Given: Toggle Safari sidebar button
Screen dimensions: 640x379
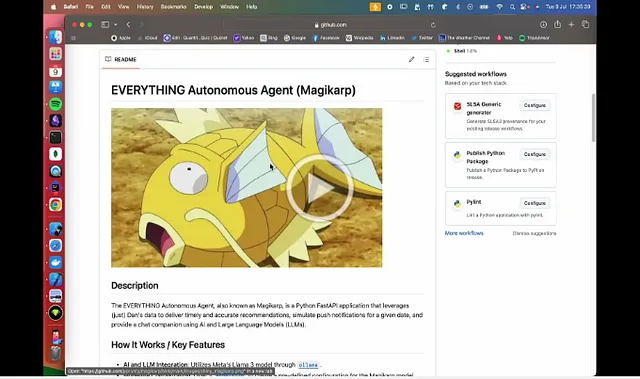Looking at the screenshot, I should coord(105,24).
